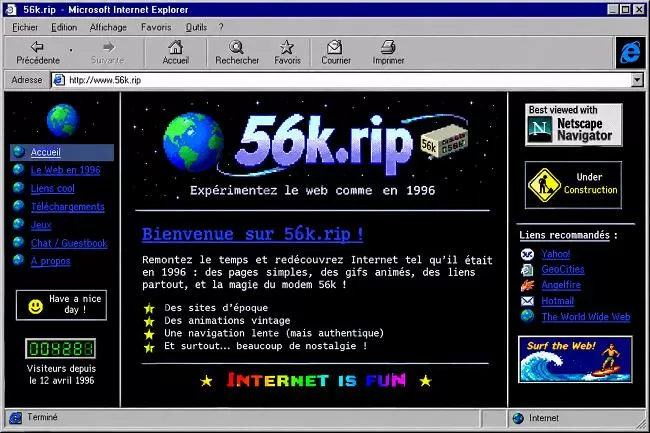Screen dimensions: 650x433
Task: Click the globe icon beside The World Wide Web
Action: coord(527,316)
